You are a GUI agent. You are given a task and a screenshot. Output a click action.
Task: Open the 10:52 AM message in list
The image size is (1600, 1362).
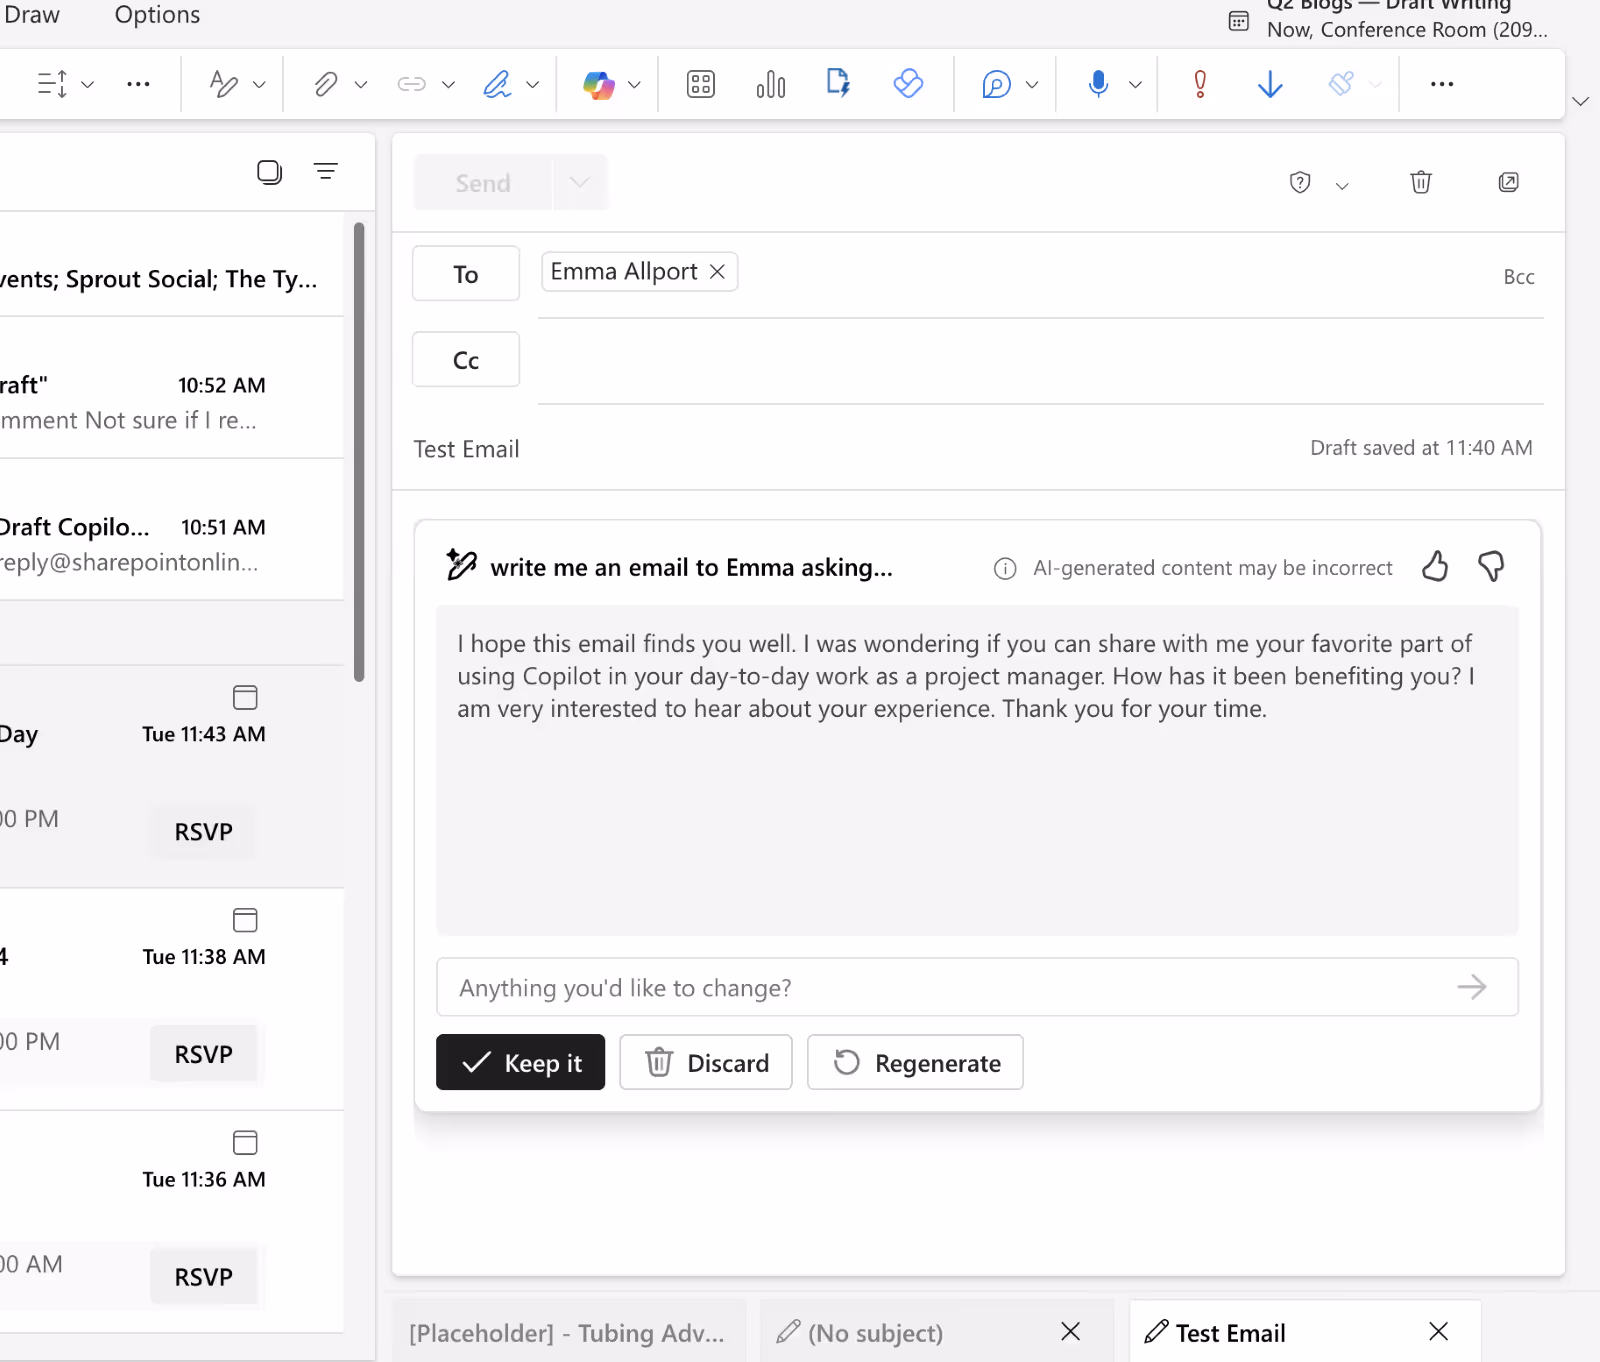tap(172, 388)
